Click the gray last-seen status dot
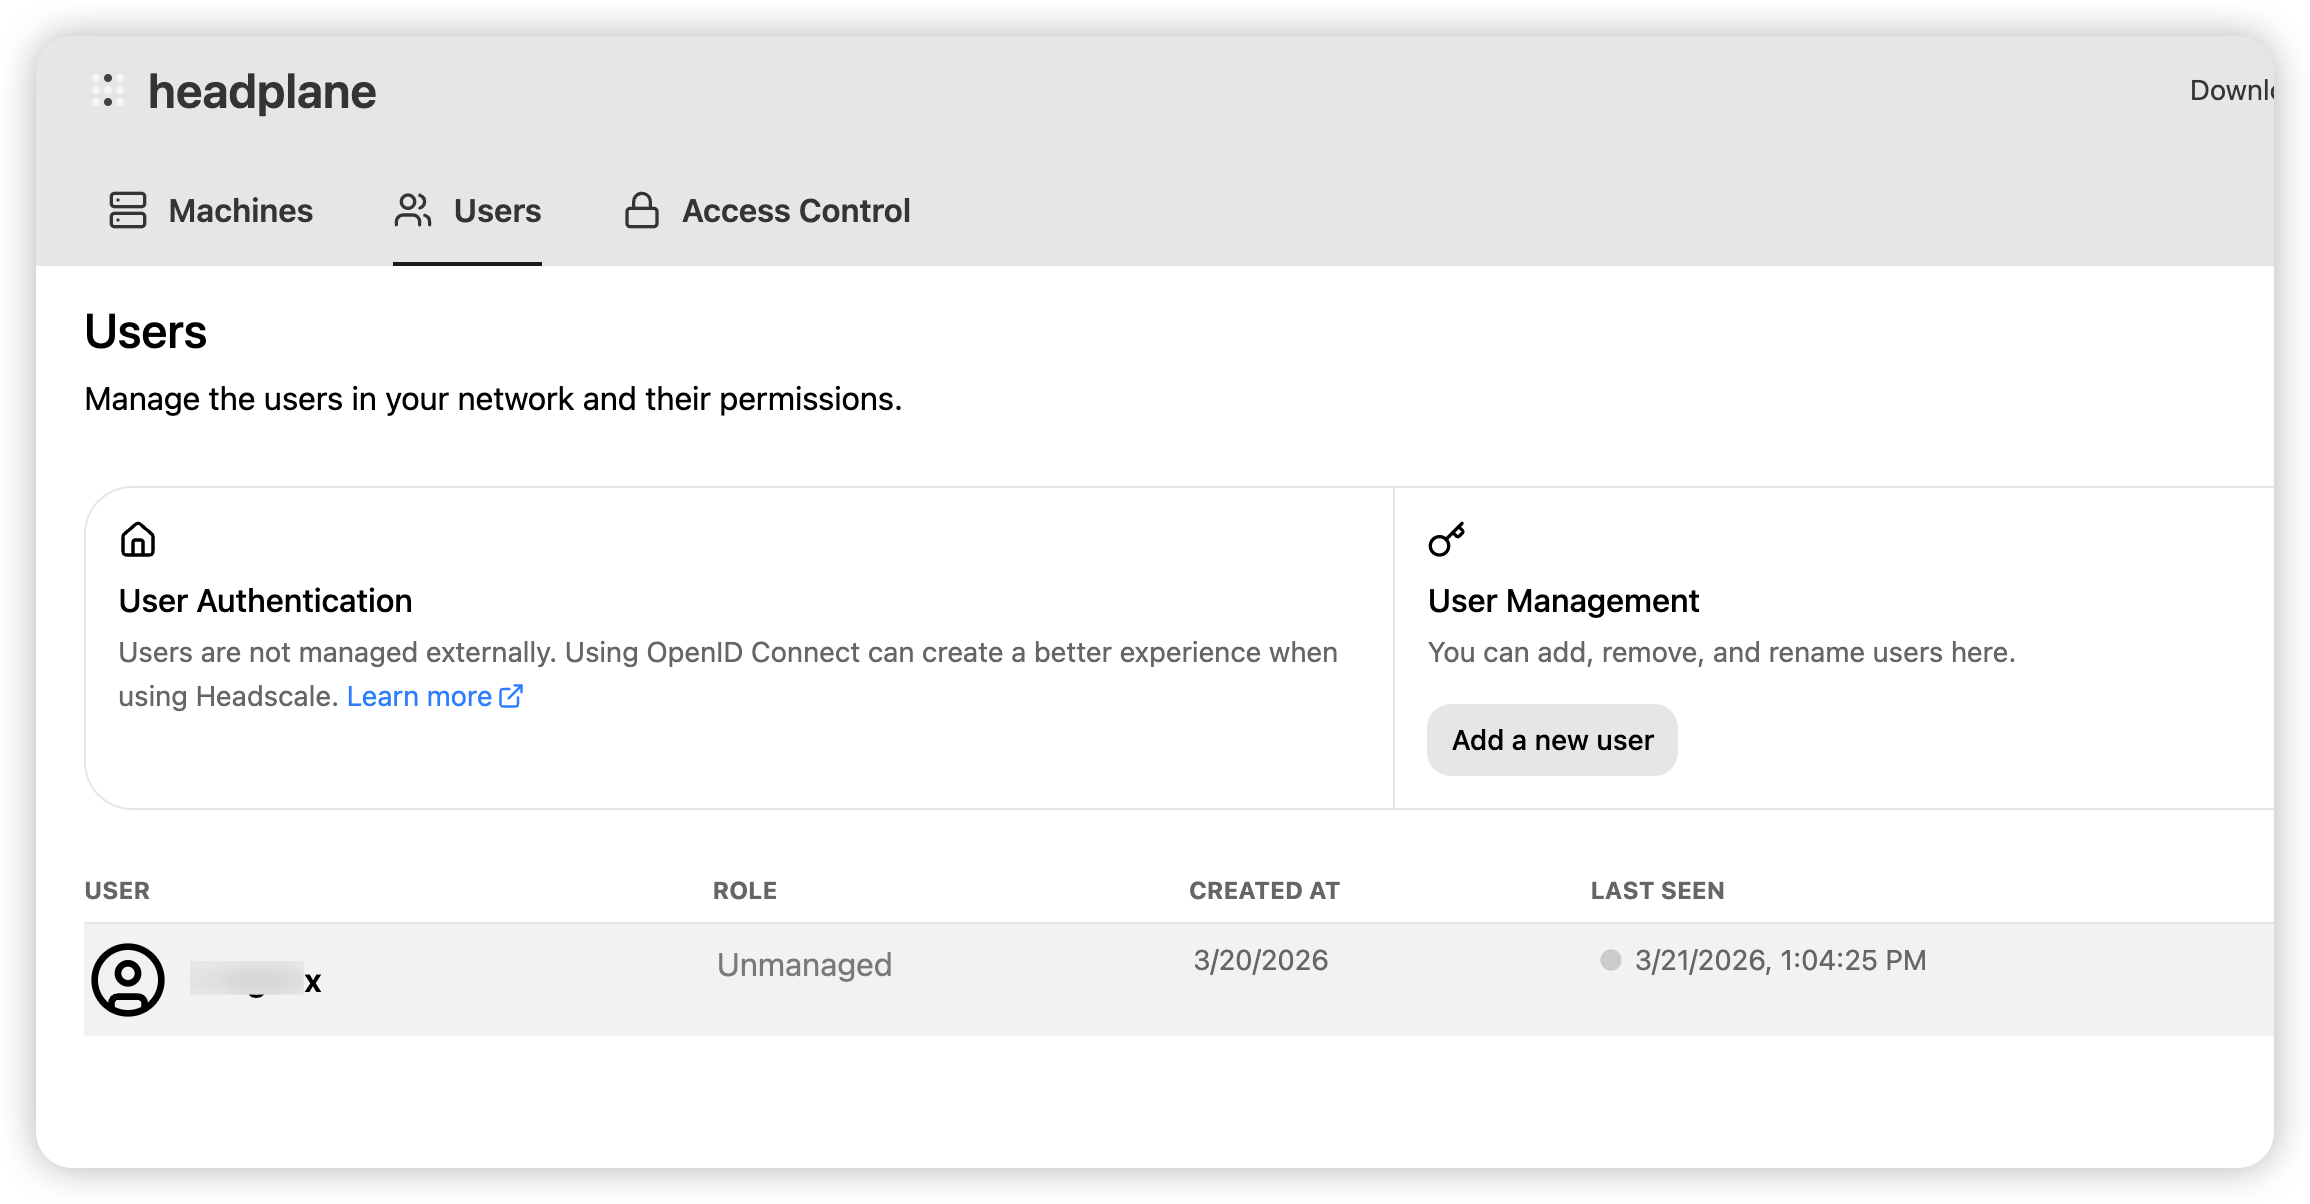 pyautogui.click(x=1610, y=961)
